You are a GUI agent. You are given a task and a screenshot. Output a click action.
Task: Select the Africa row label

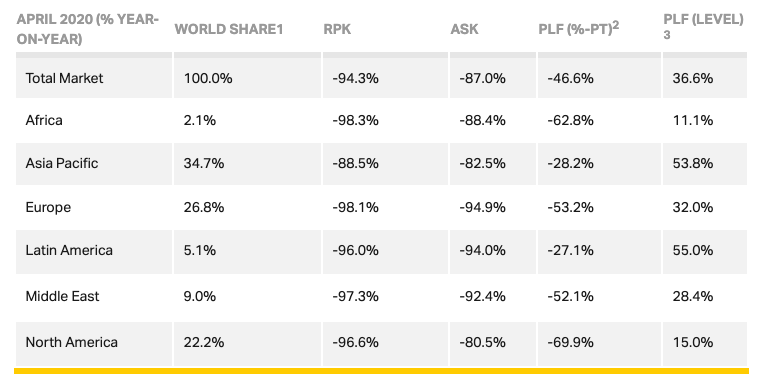point(44,120)
